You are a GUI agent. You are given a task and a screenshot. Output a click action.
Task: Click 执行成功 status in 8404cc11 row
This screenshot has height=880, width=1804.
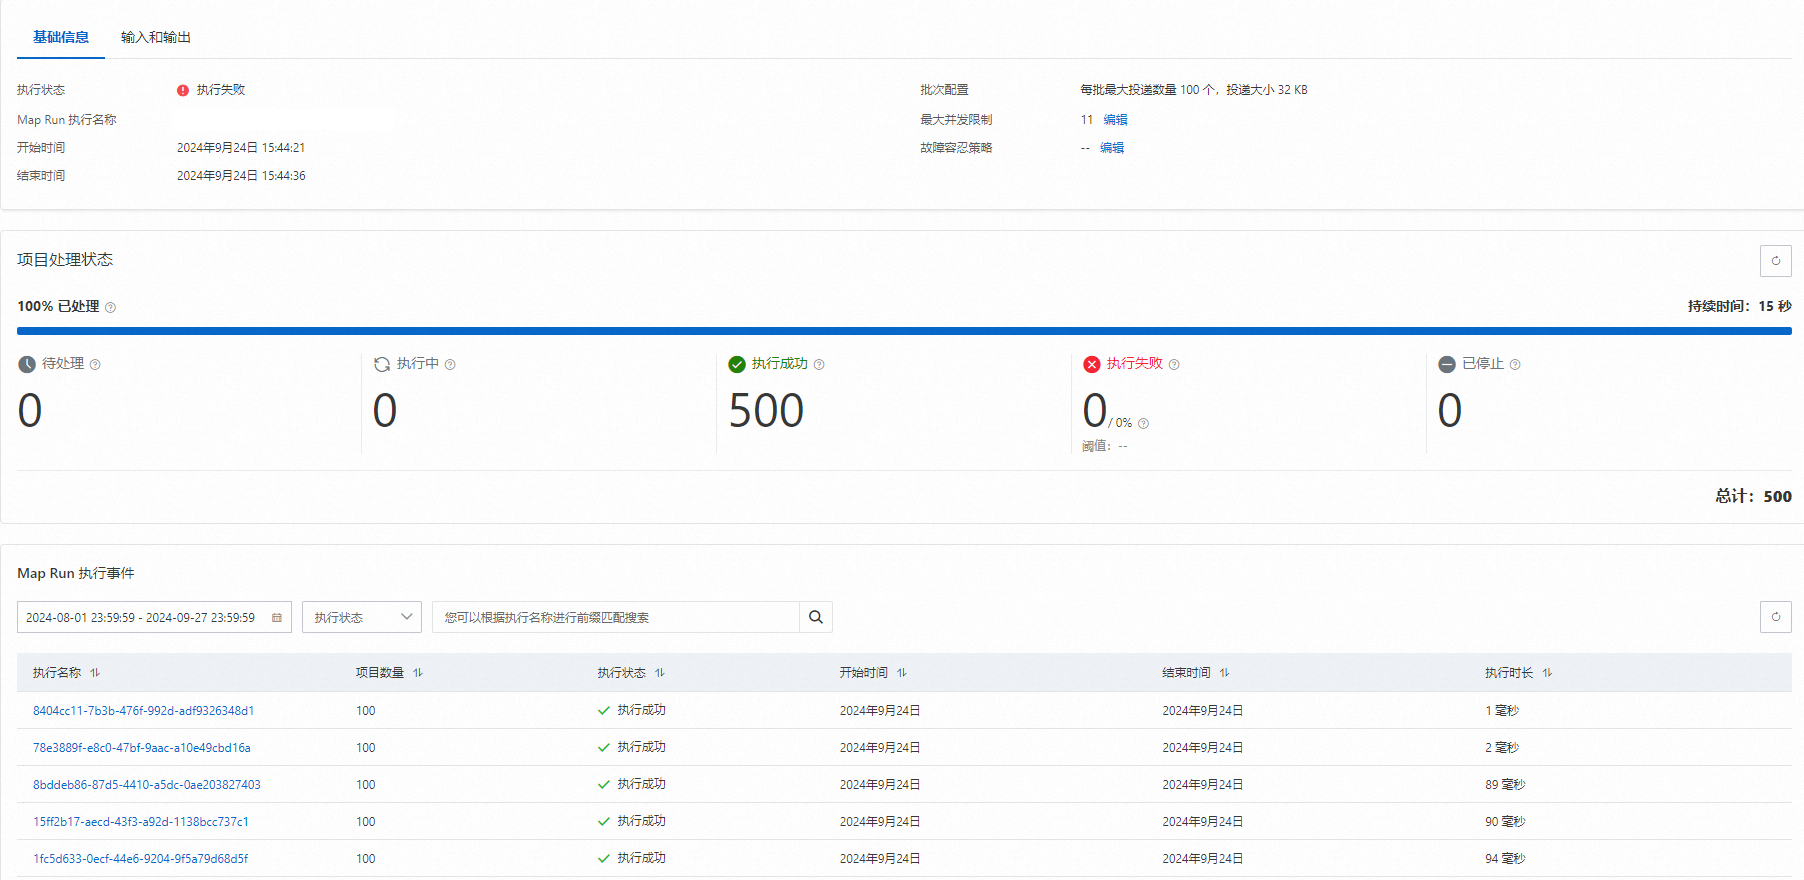(x=632, y=710)
